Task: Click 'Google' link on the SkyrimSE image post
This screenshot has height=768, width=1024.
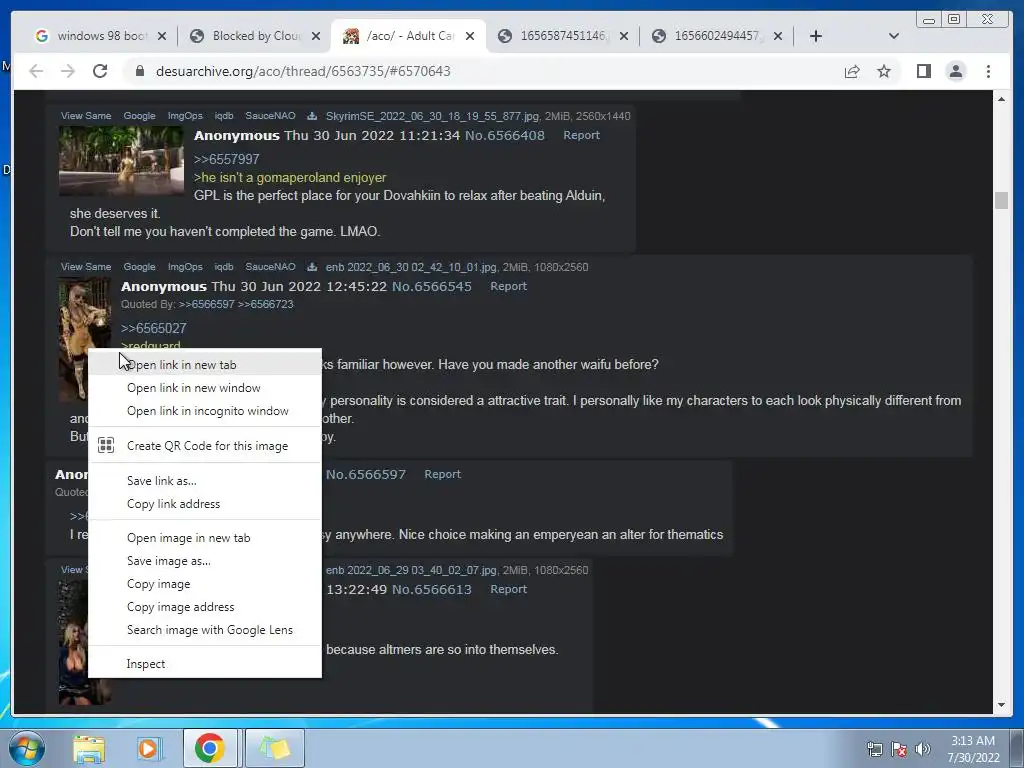Action: (140, 116)
